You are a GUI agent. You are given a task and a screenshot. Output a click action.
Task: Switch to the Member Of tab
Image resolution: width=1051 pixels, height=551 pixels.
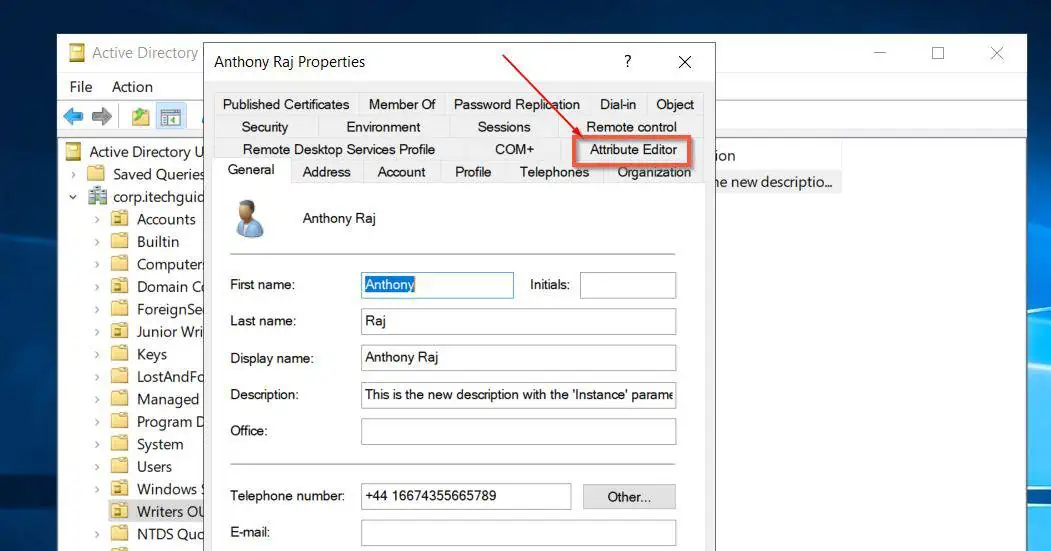tap(401, 105)
